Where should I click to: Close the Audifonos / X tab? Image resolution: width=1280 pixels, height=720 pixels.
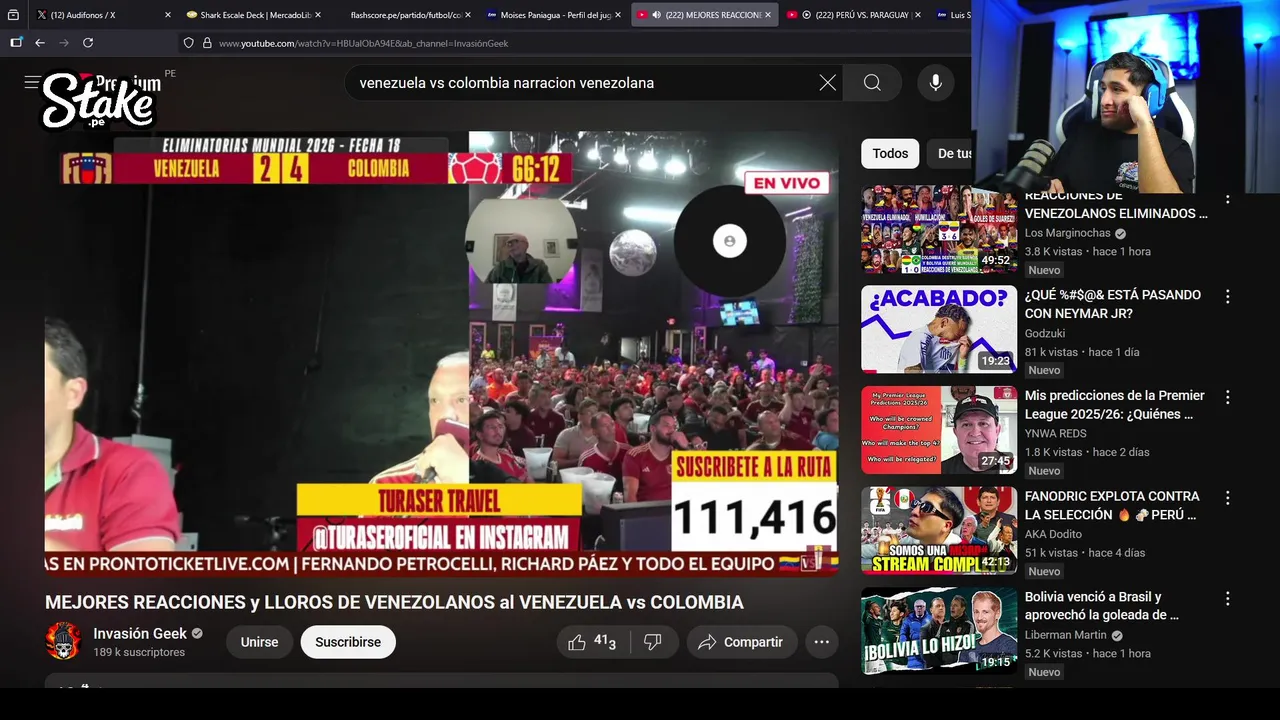click(x=167, y=15)
